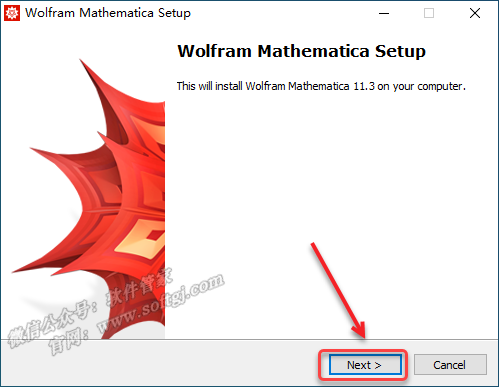Click the Mathematica icon in title bar
This screenshot has width=499, height=387.
click(x=12, y=13)
